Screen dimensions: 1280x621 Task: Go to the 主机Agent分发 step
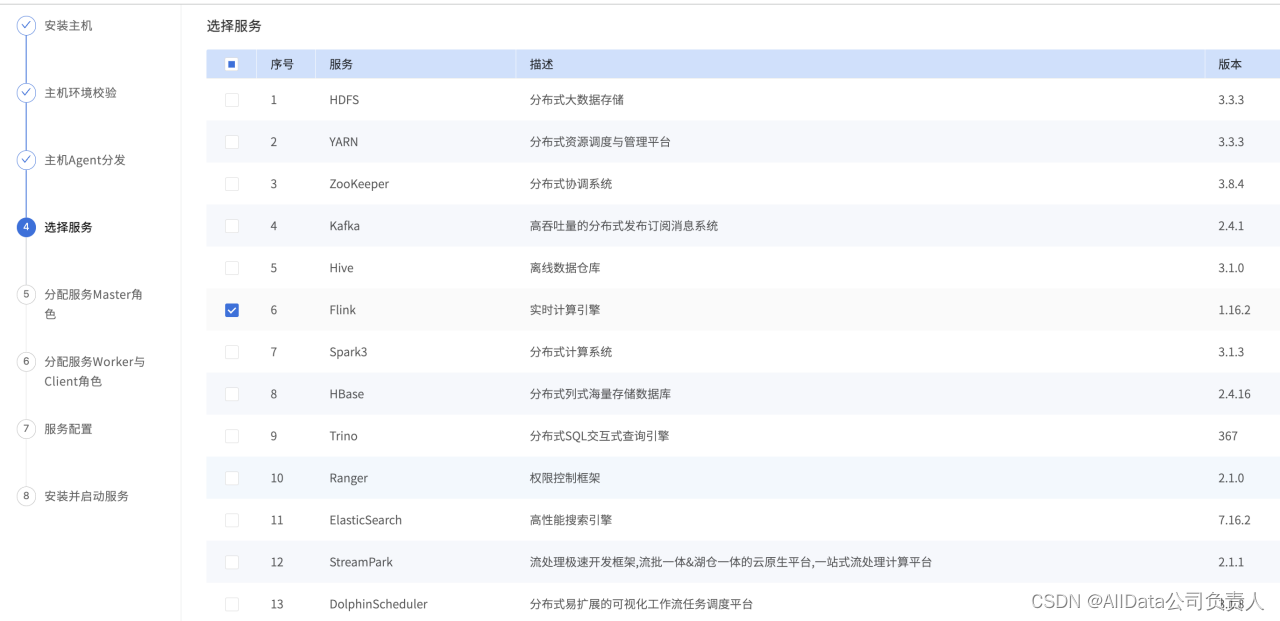point(85,160)
